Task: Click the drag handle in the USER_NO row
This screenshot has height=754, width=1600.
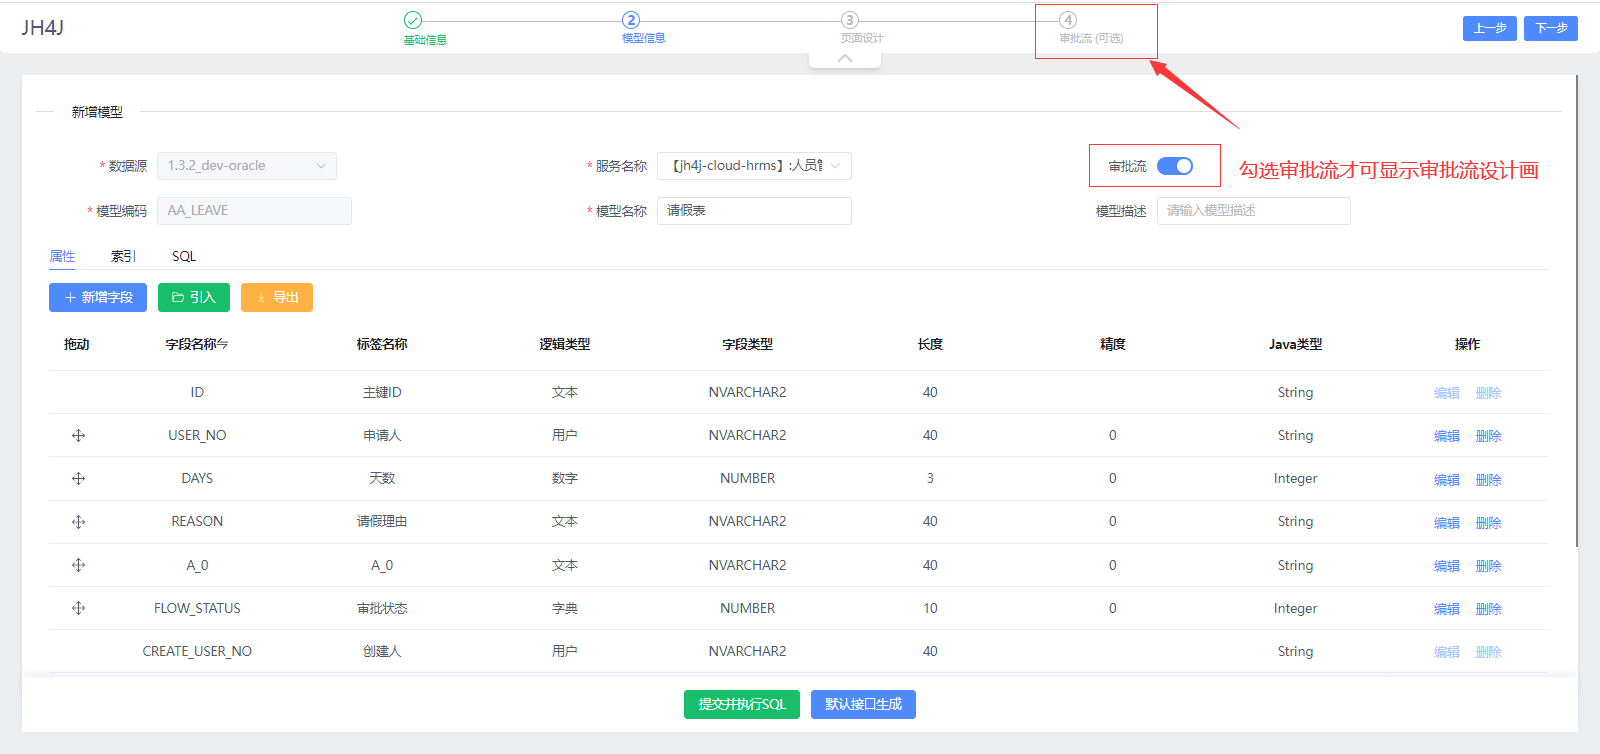Action: 78,435
